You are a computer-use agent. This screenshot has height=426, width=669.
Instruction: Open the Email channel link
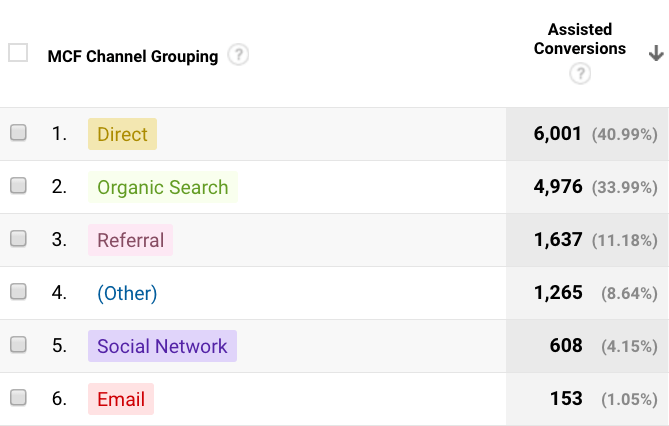121,399
